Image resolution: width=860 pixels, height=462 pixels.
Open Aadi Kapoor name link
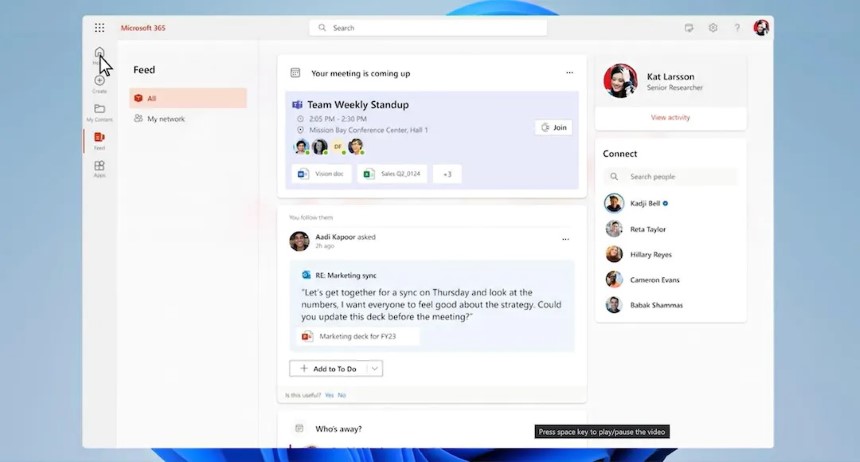pos(335,237)
